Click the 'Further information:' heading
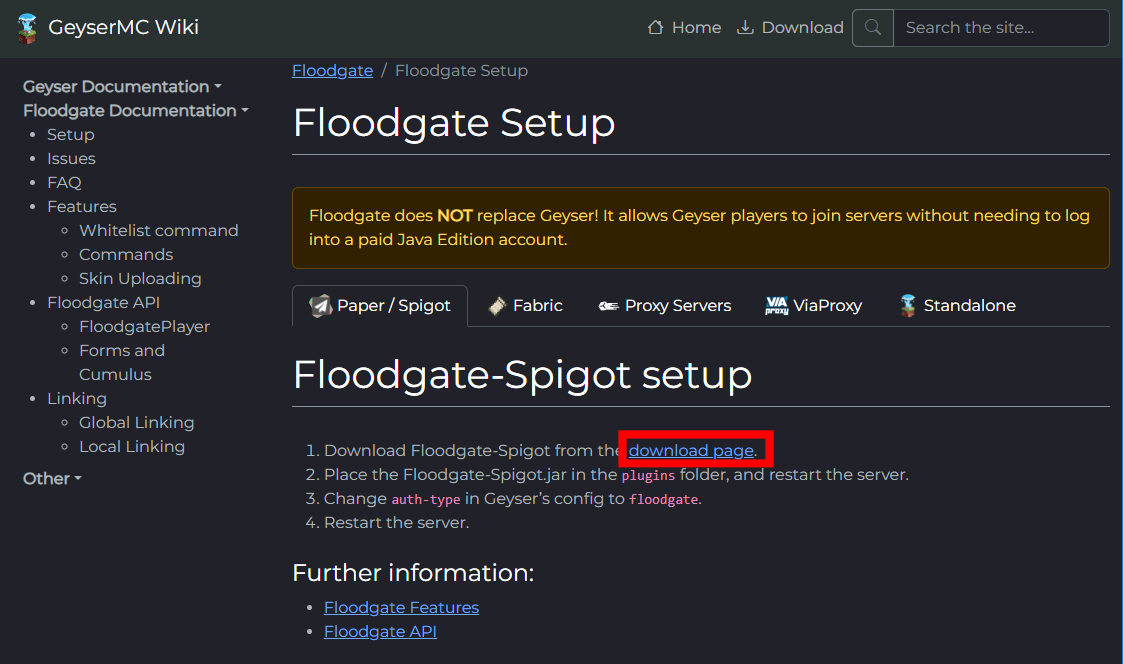1123x664 pixels. [413, 573]
